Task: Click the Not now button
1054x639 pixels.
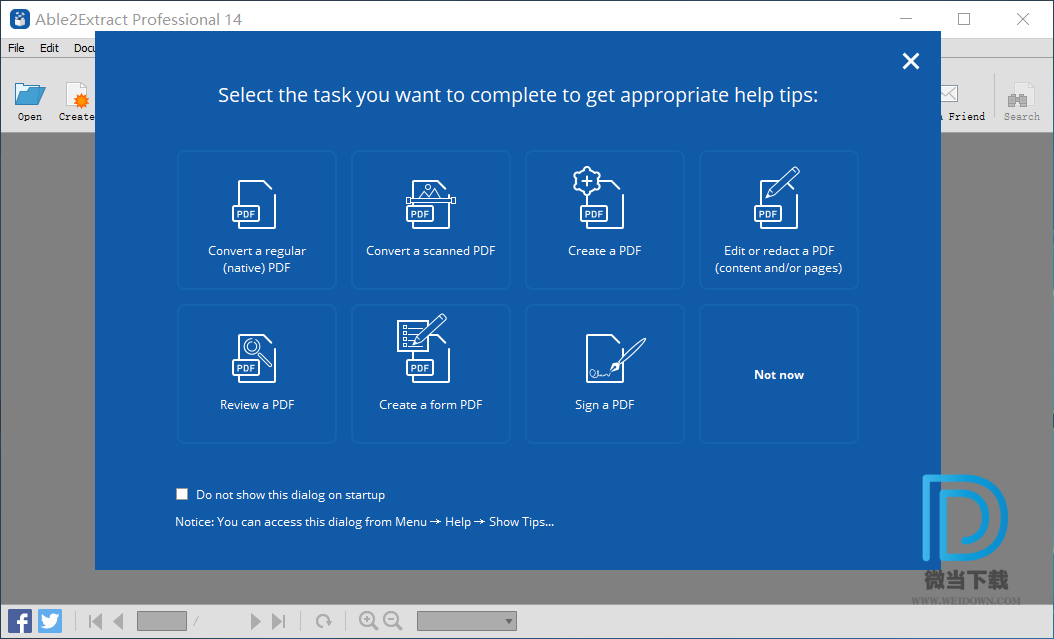Action: (x=778, y=374)
